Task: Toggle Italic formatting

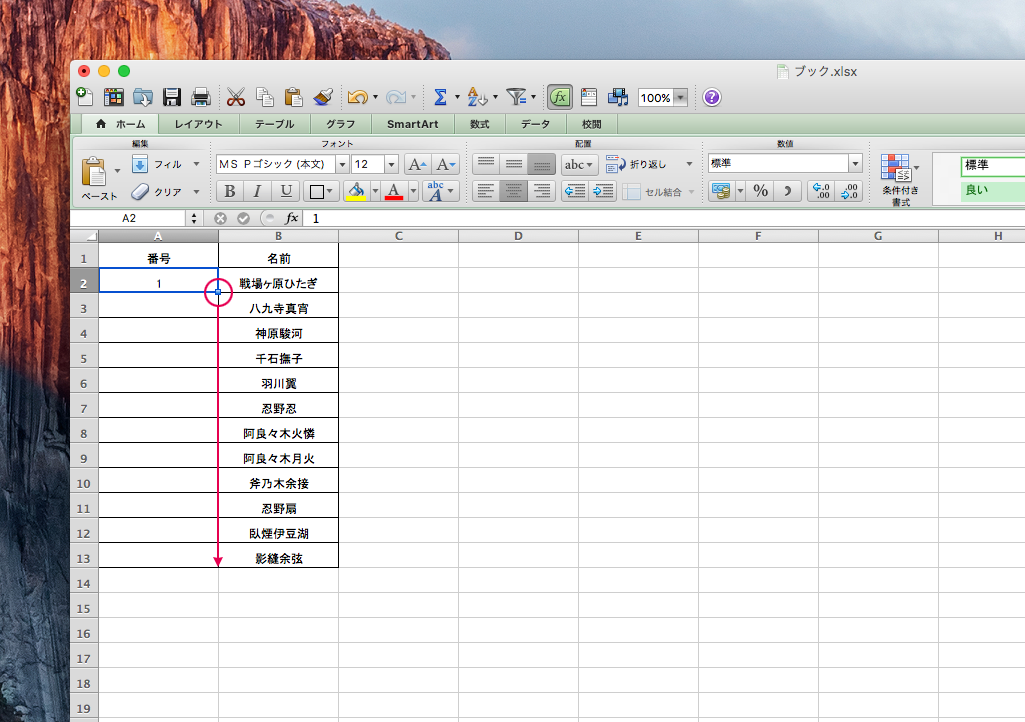Action: (x=258, y=191)
